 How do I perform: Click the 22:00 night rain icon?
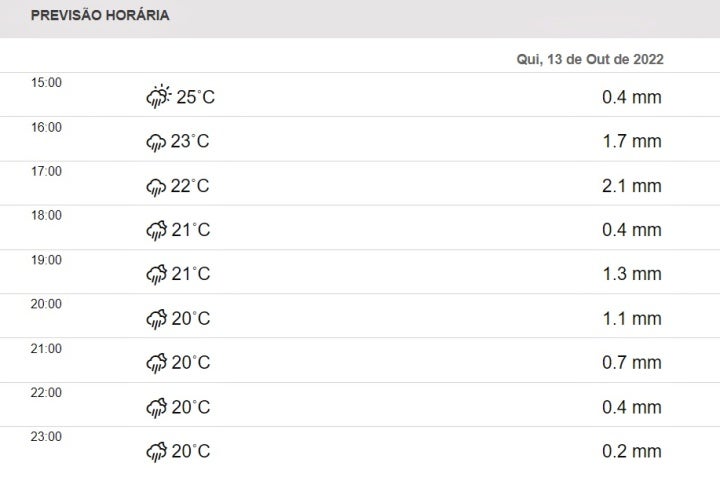tap(156, 407)
